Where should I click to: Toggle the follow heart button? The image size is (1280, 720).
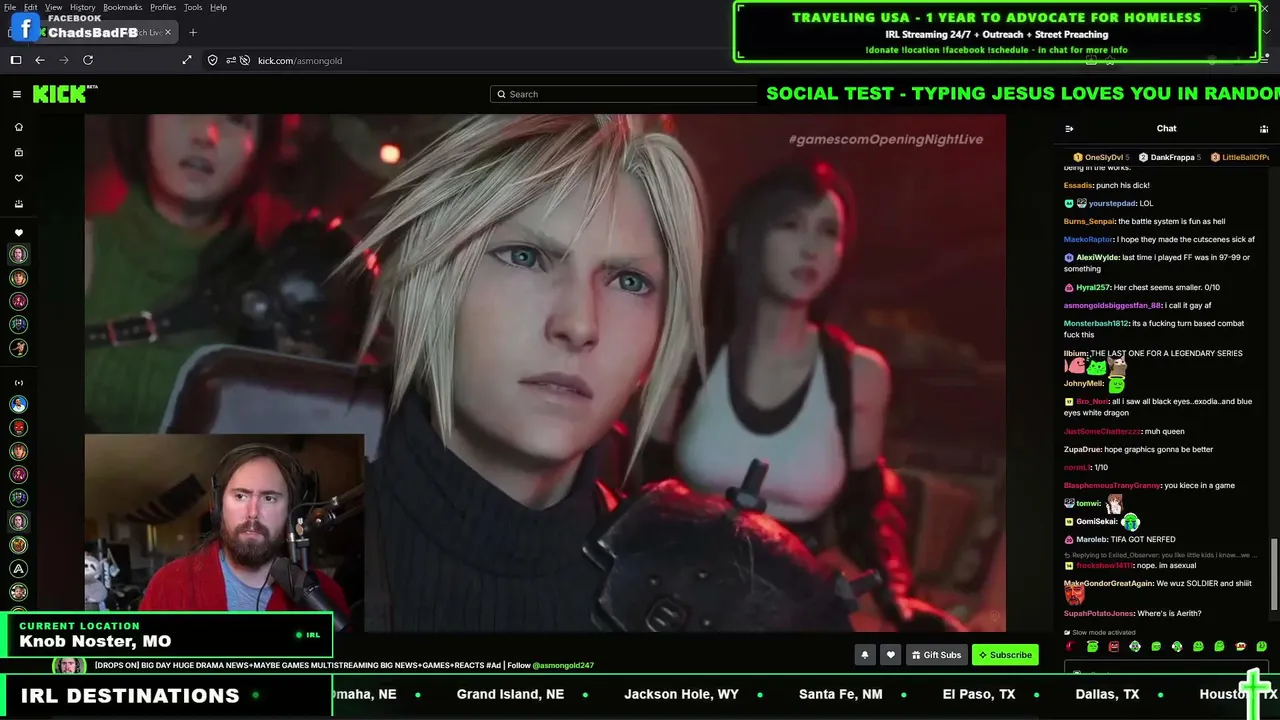pyautogui.click(x=891, y=655)
